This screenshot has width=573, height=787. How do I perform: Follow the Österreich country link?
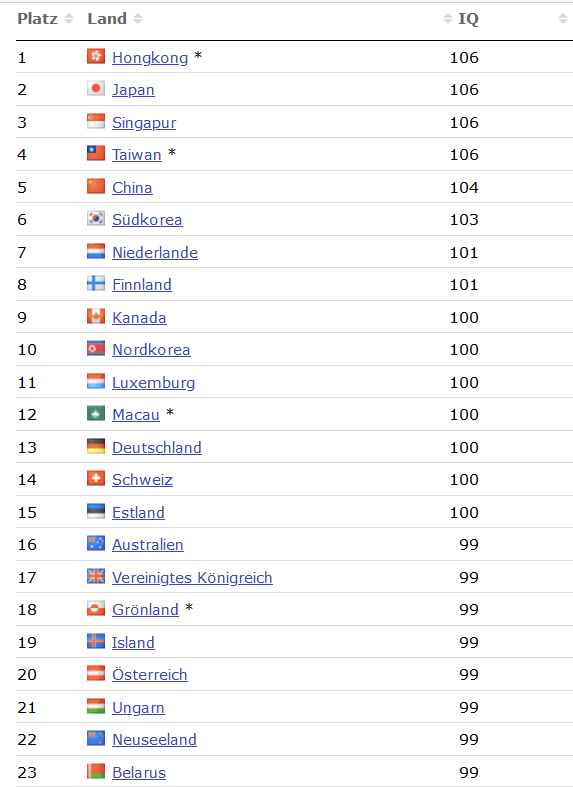150,675
